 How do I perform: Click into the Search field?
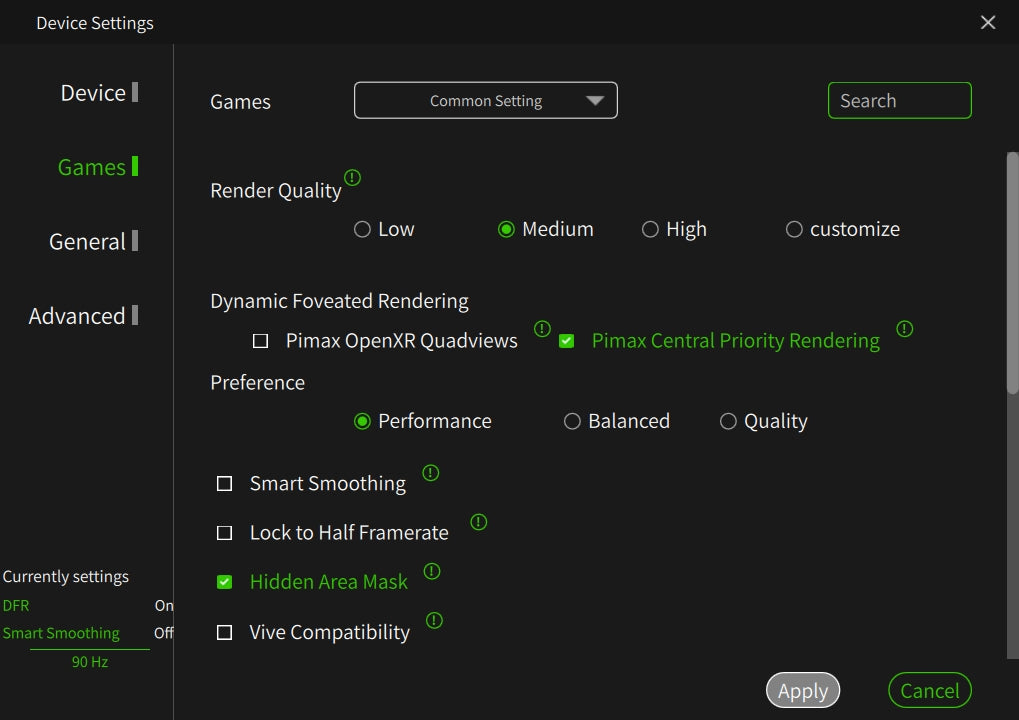click(x=899, y=101)
